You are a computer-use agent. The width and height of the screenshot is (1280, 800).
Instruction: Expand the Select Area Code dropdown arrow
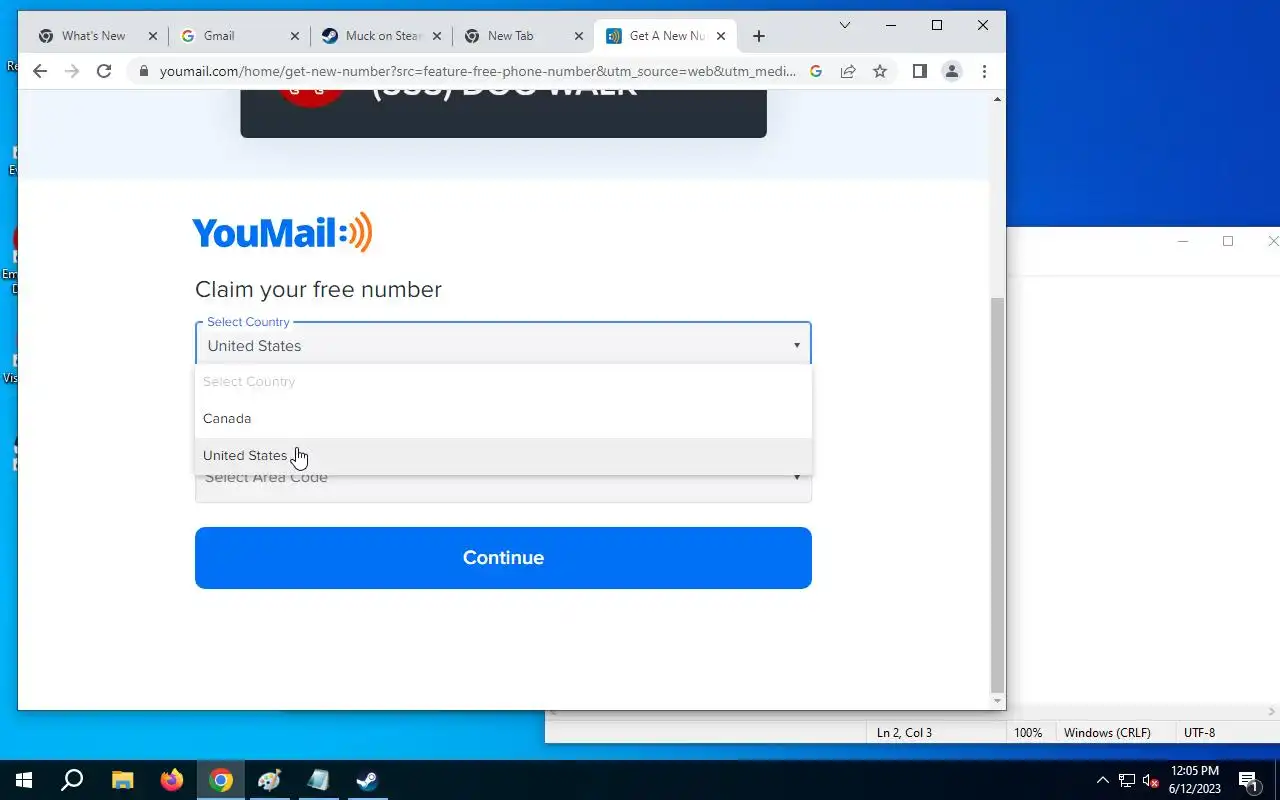point(797,478)
